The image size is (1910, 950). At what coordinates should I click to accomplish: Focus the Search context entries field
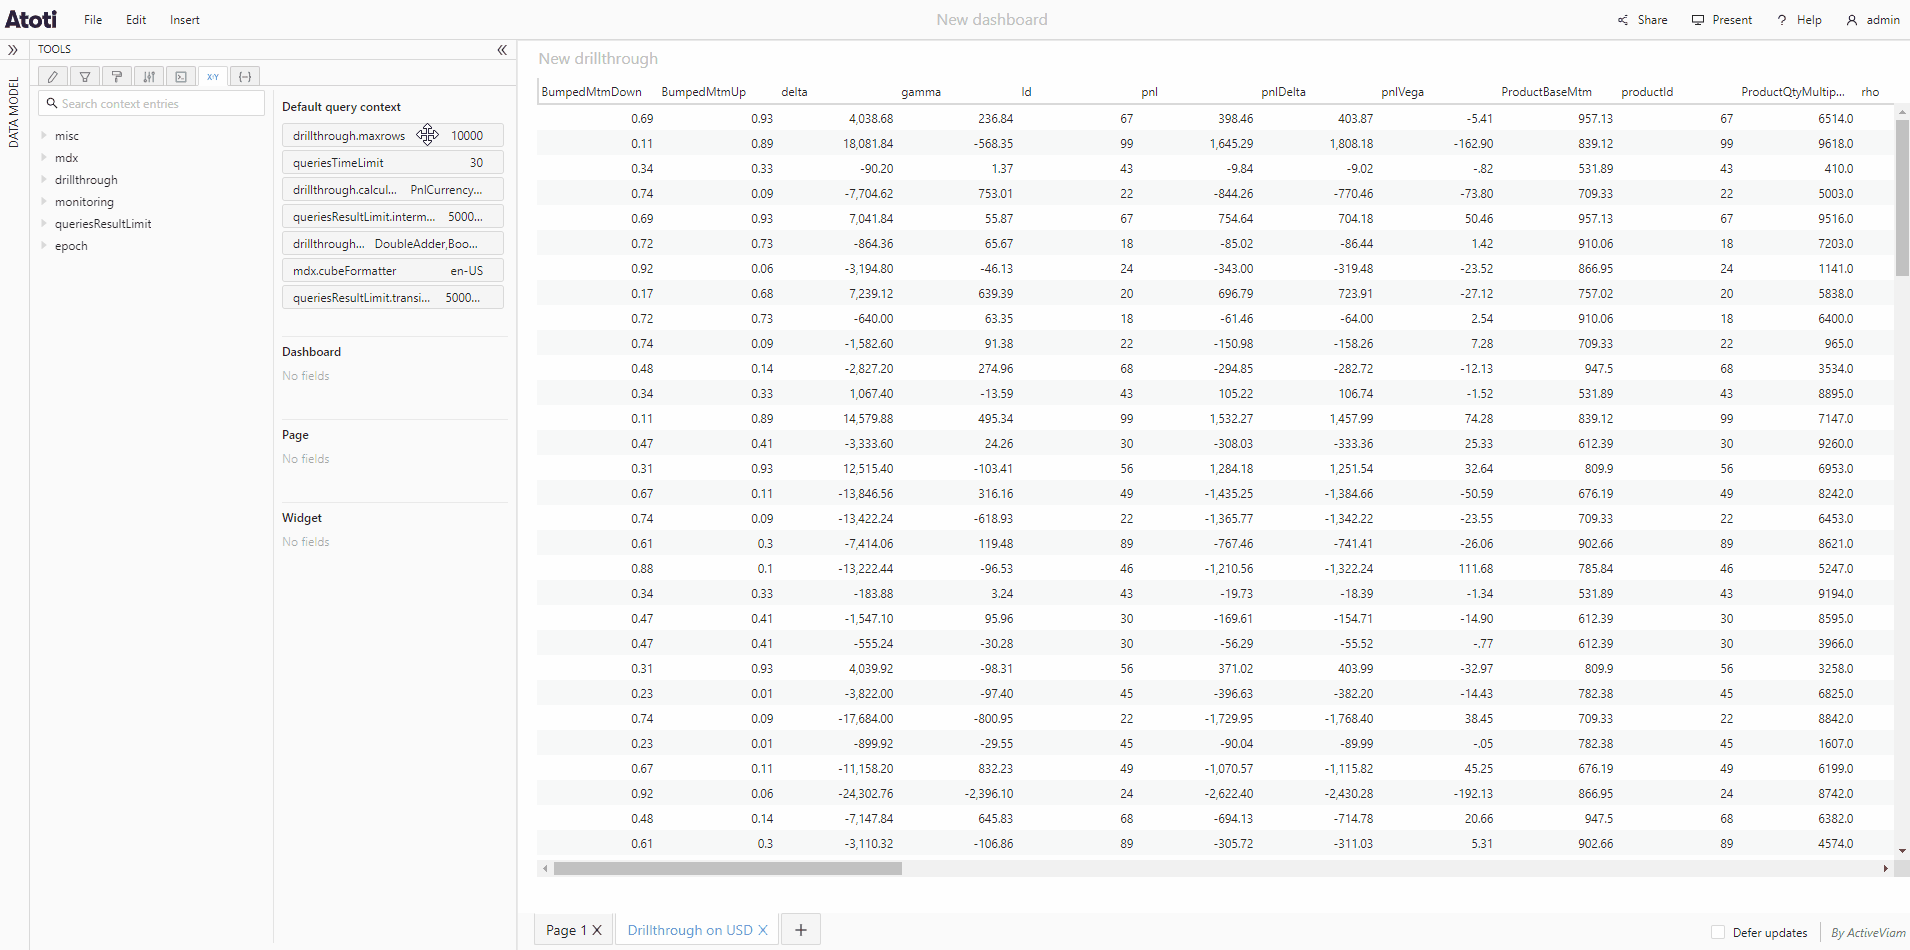tap(152, 103)
